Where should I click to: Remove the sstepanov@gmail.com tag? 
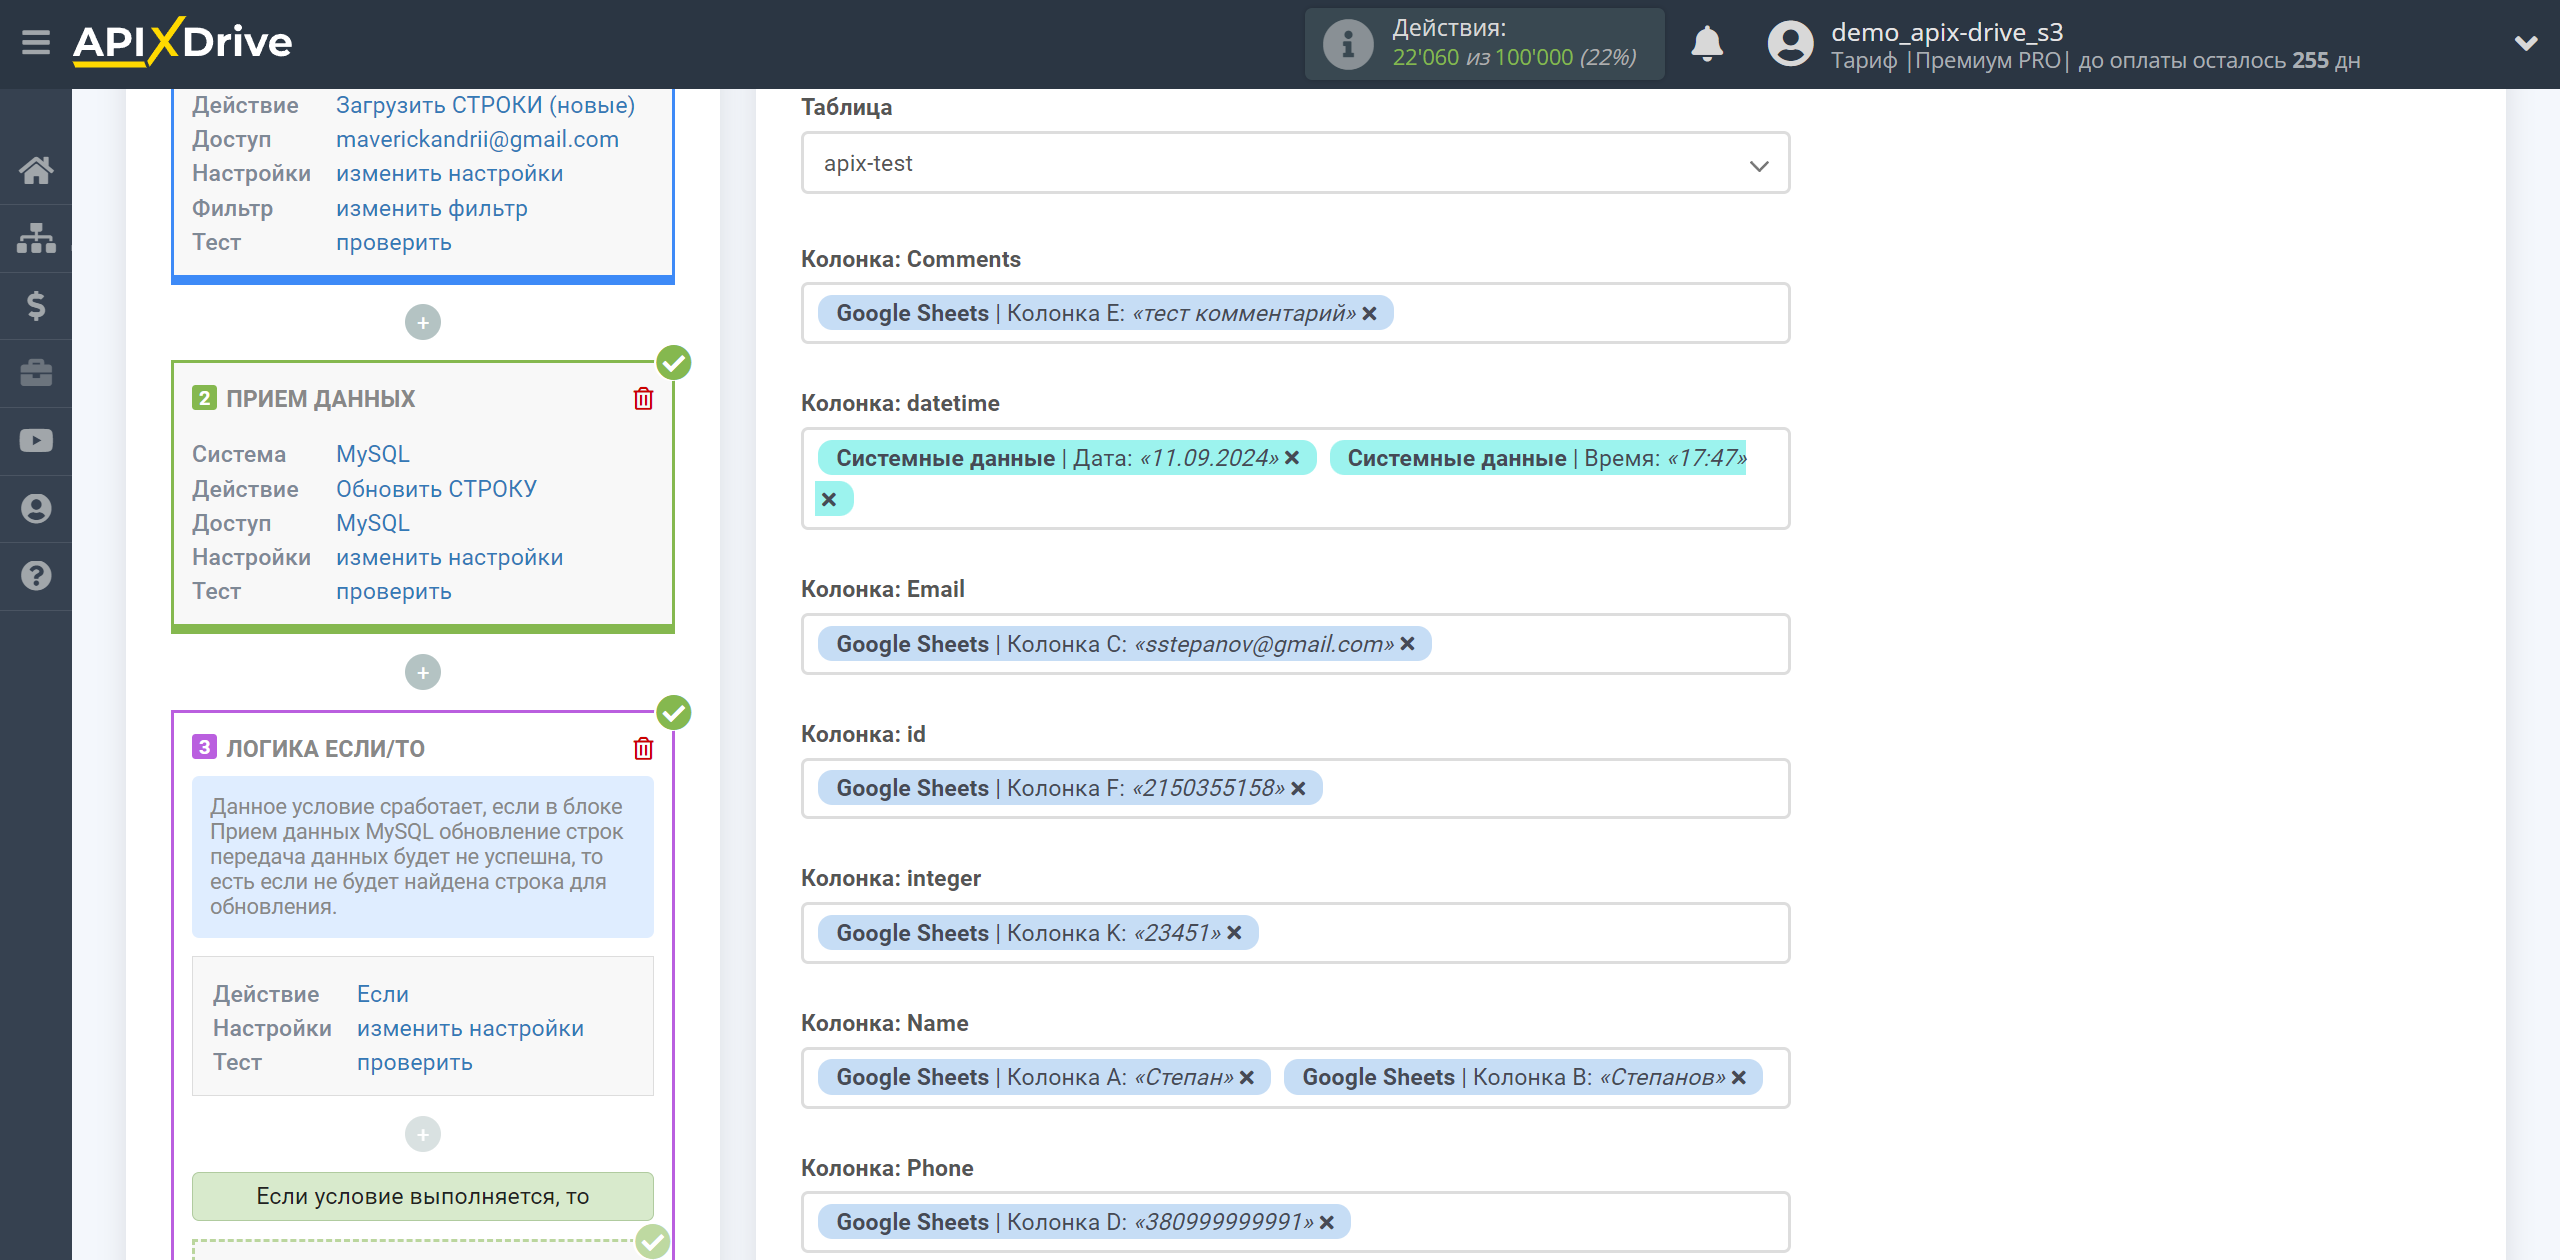tap(1408, 644)
